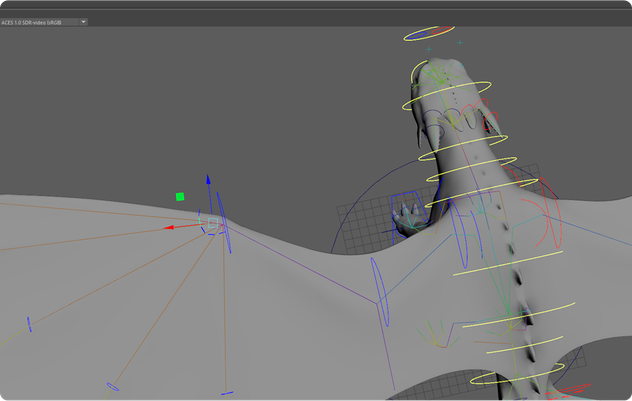
Task: Select the leftmost small blue wing finger control
Action: tap(30, 322)
